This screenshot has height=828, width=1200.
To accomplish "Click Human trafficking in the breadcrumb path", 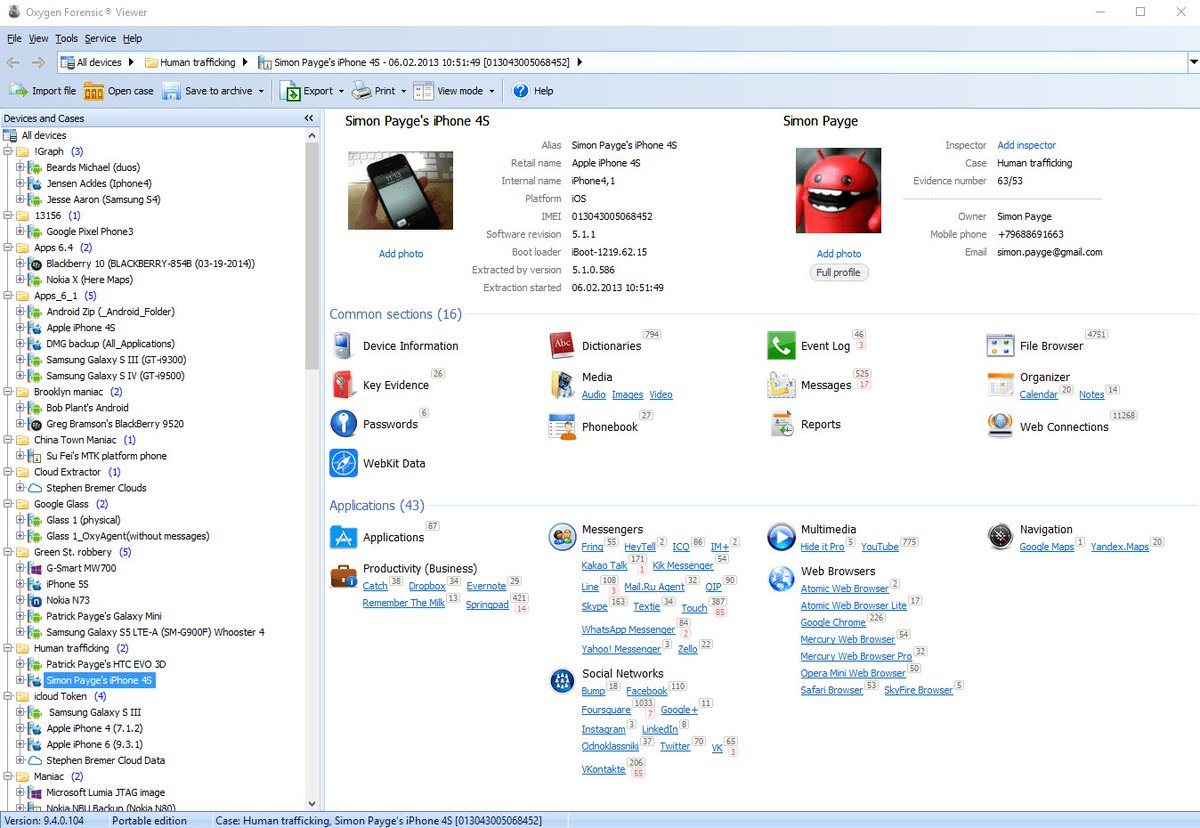I will [197, 62].
